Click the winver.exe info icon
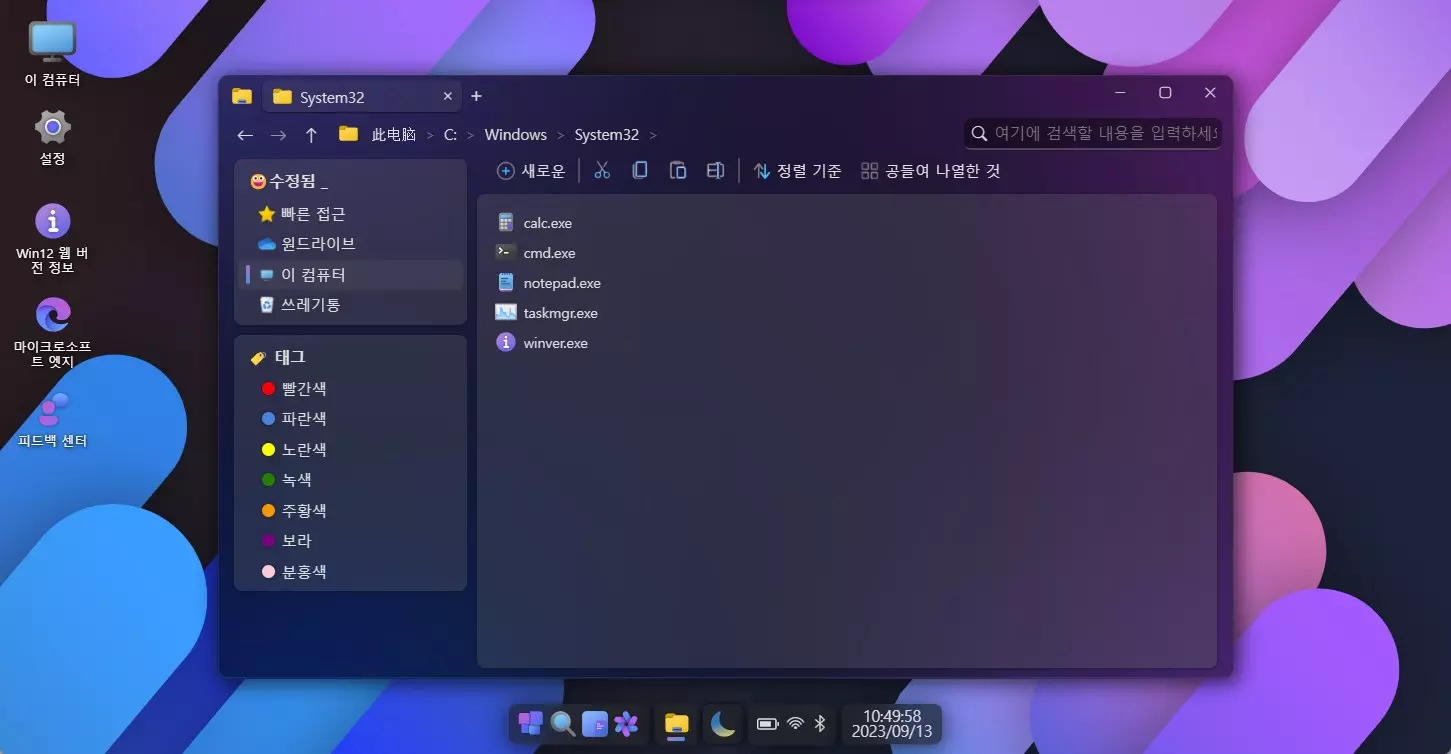This screenshot has width=1451, height=754. (x=505, y=343)
